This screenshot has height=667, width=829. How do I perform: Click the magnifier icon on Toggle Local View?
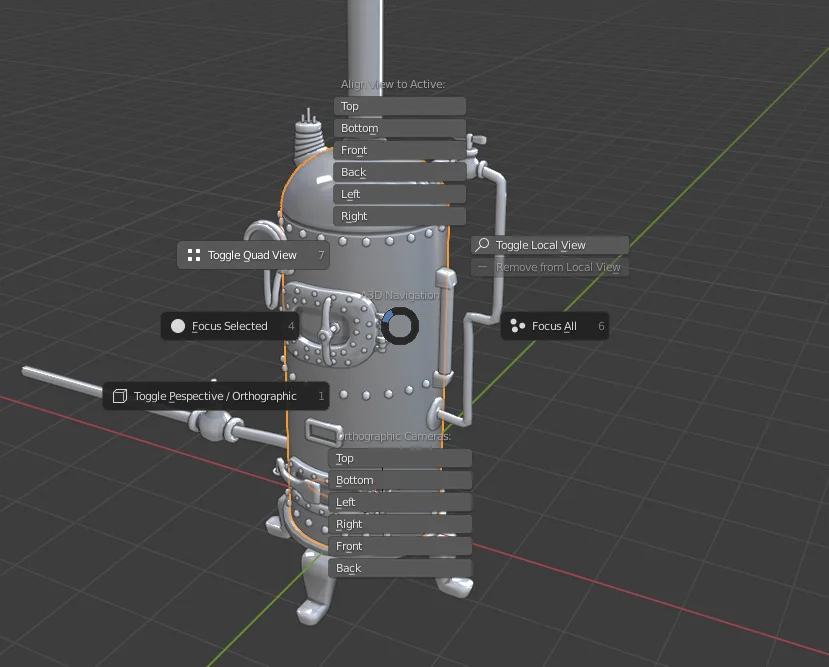[x=481, y=244]
